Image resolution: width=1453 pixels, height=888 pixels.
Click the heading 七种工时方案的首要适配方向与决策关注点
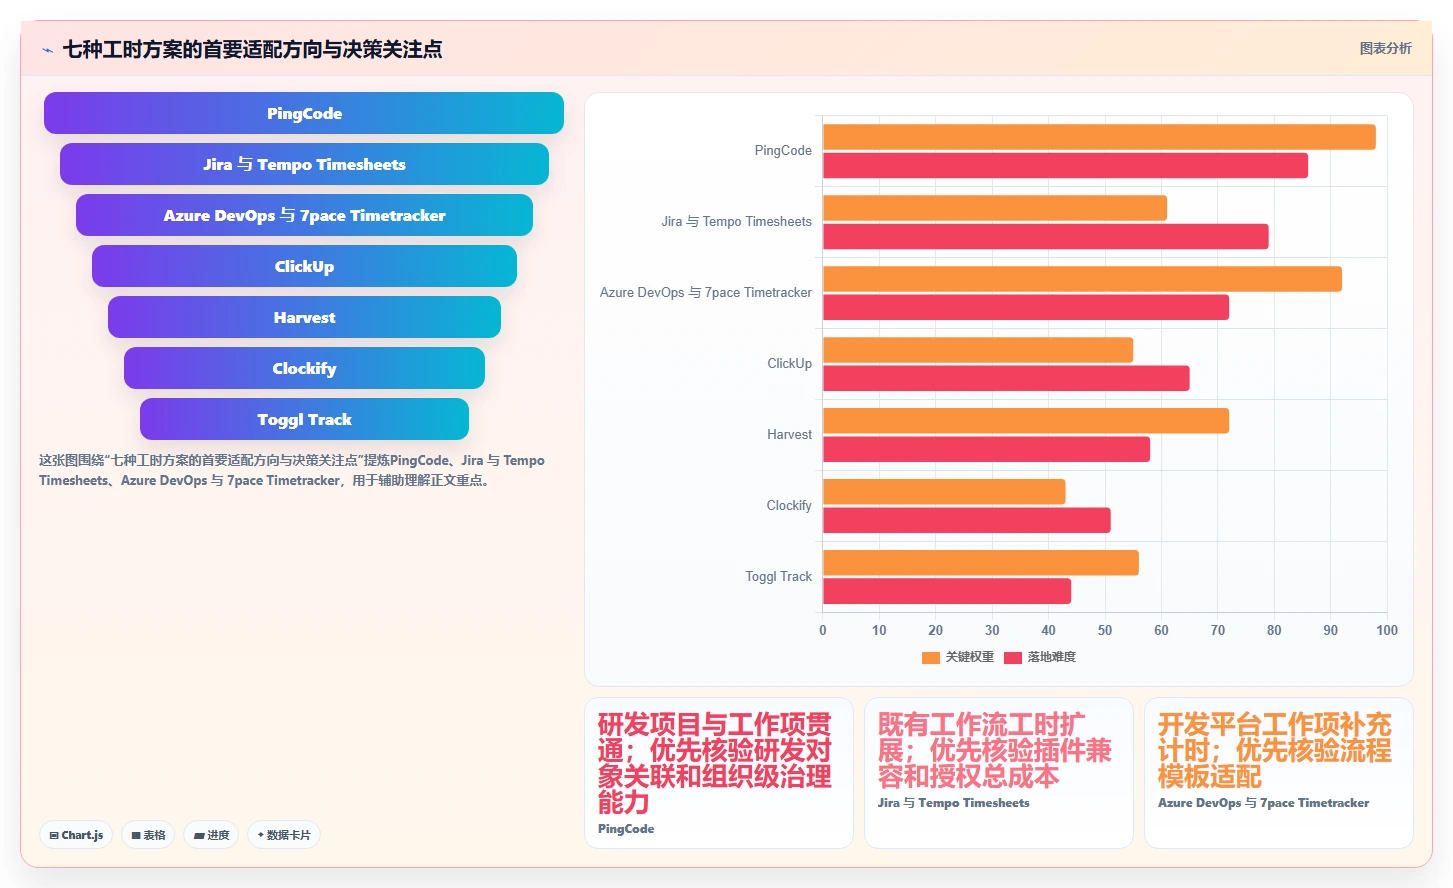252,49
